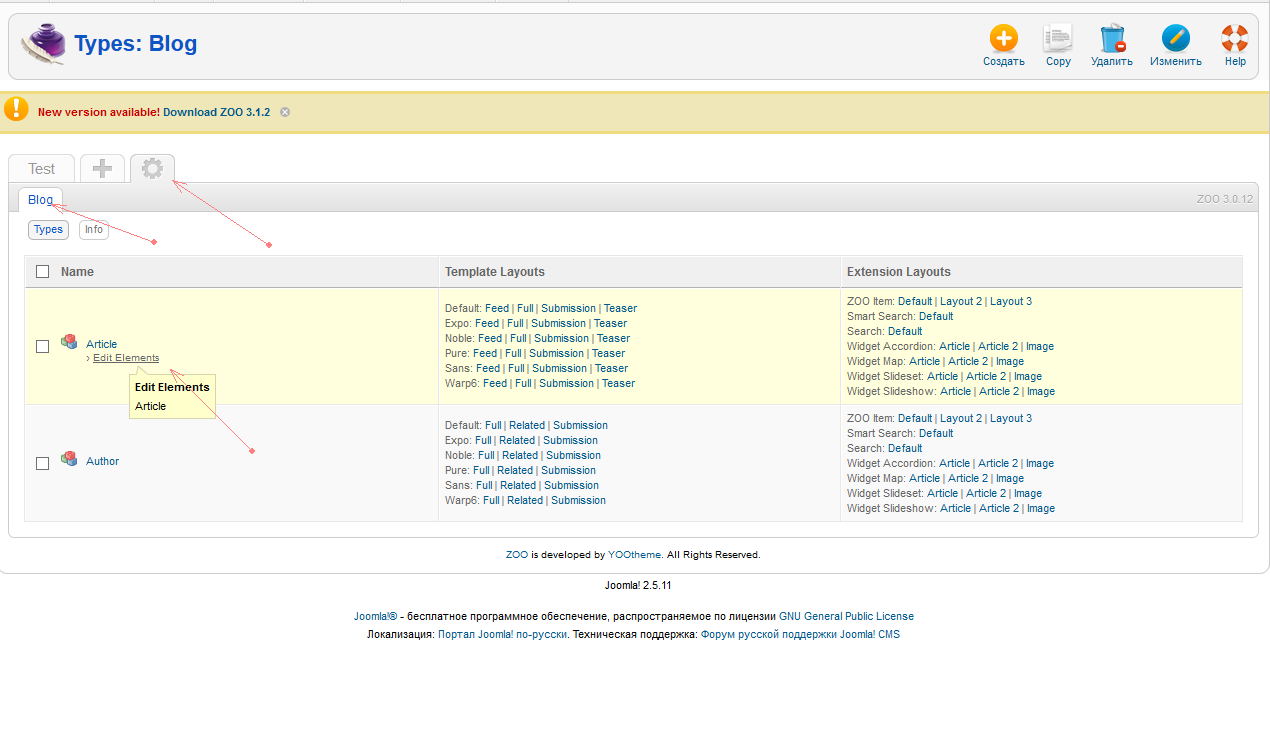Open the Article type link
The width and height of the screenshot is (1270, 740).
(x=101, y=344)
